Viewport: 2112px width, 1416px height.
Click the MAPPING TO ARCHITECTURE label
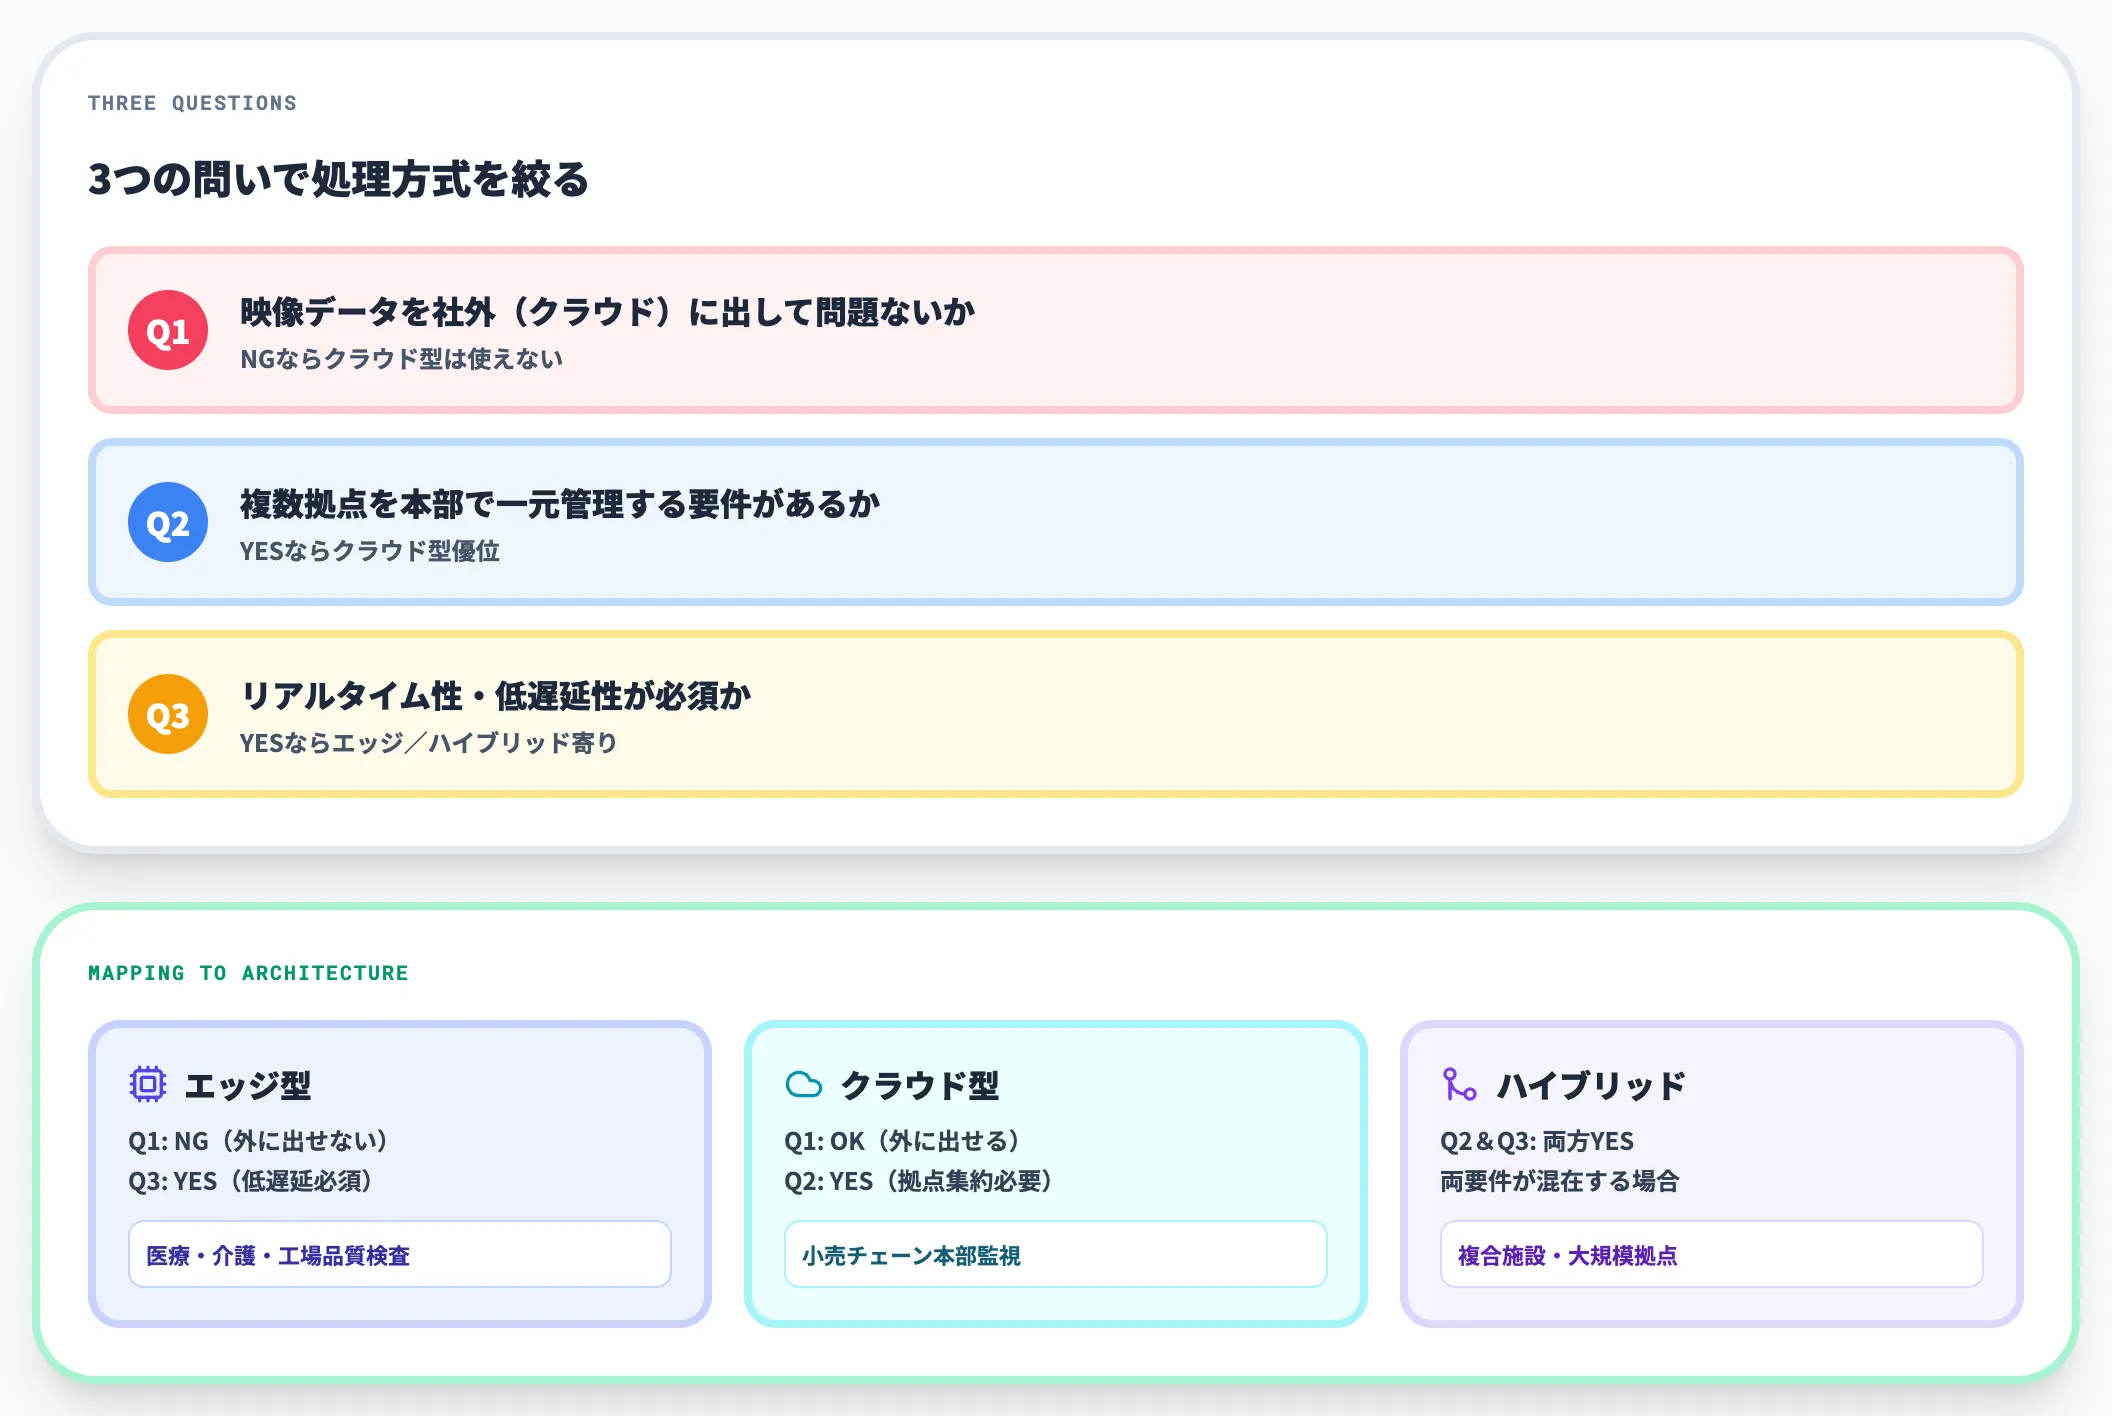click(248, 973)
